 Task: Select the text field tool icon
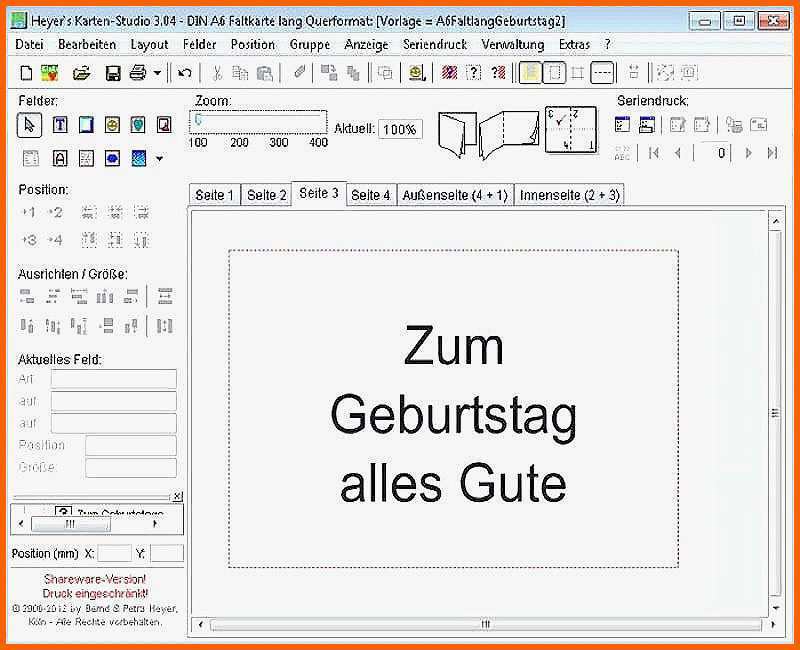click(x=60, y=124)
